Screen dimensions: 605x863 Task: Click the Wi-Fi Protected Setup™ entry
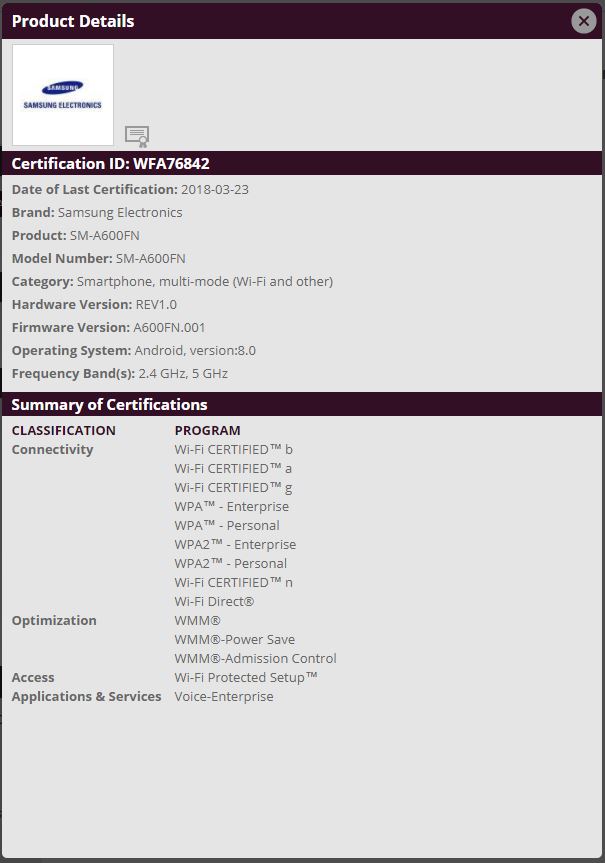pyautogui.click(x=246, y=677)
